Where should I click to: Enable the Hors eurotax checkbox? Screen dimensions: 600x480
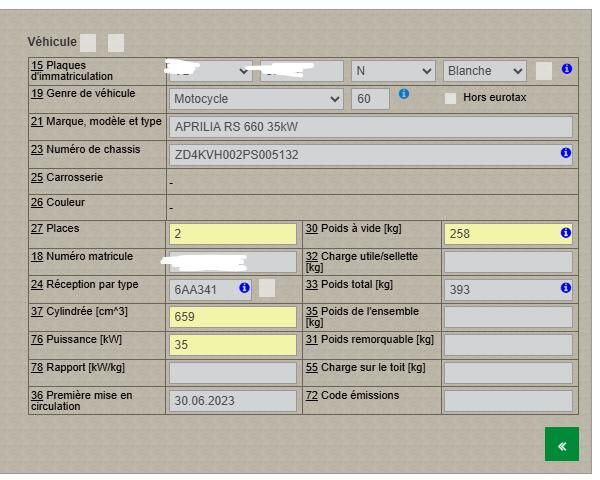pyautogui.click(x=450, y=98)
